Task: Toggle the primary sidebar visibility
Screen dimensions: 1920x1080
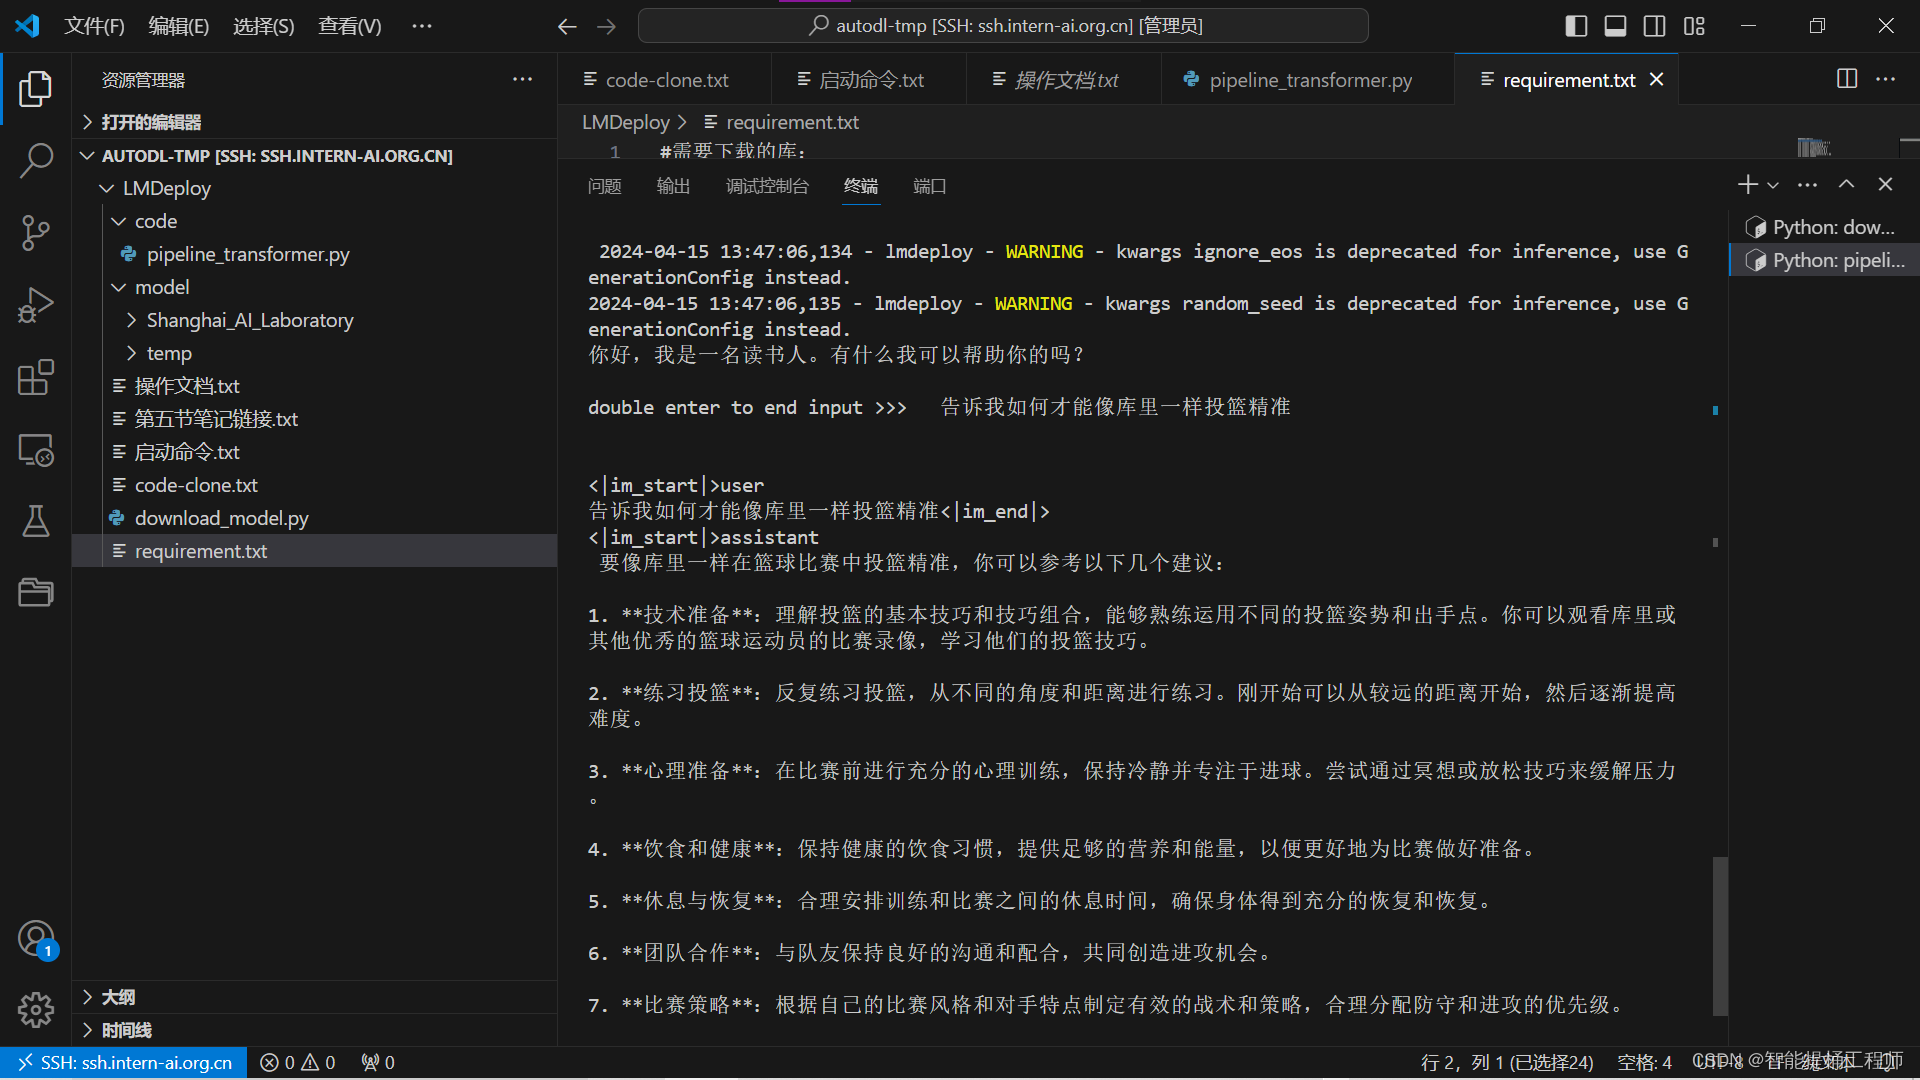Action: (x=1575, y=26)
